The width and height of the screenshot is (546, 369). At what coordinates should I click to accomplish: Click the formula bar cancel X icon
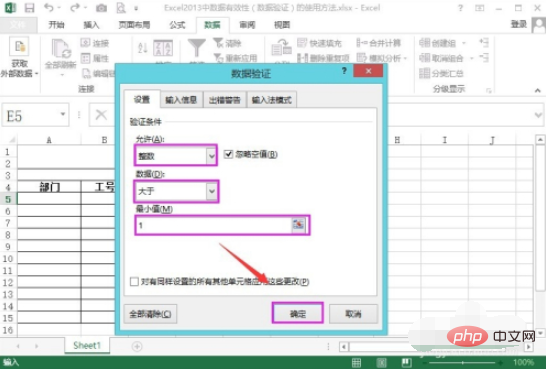pos(101,115)
